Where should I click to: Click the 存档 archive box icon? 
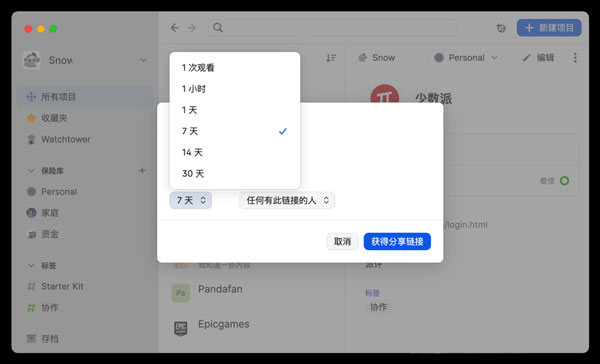[31, 339]
